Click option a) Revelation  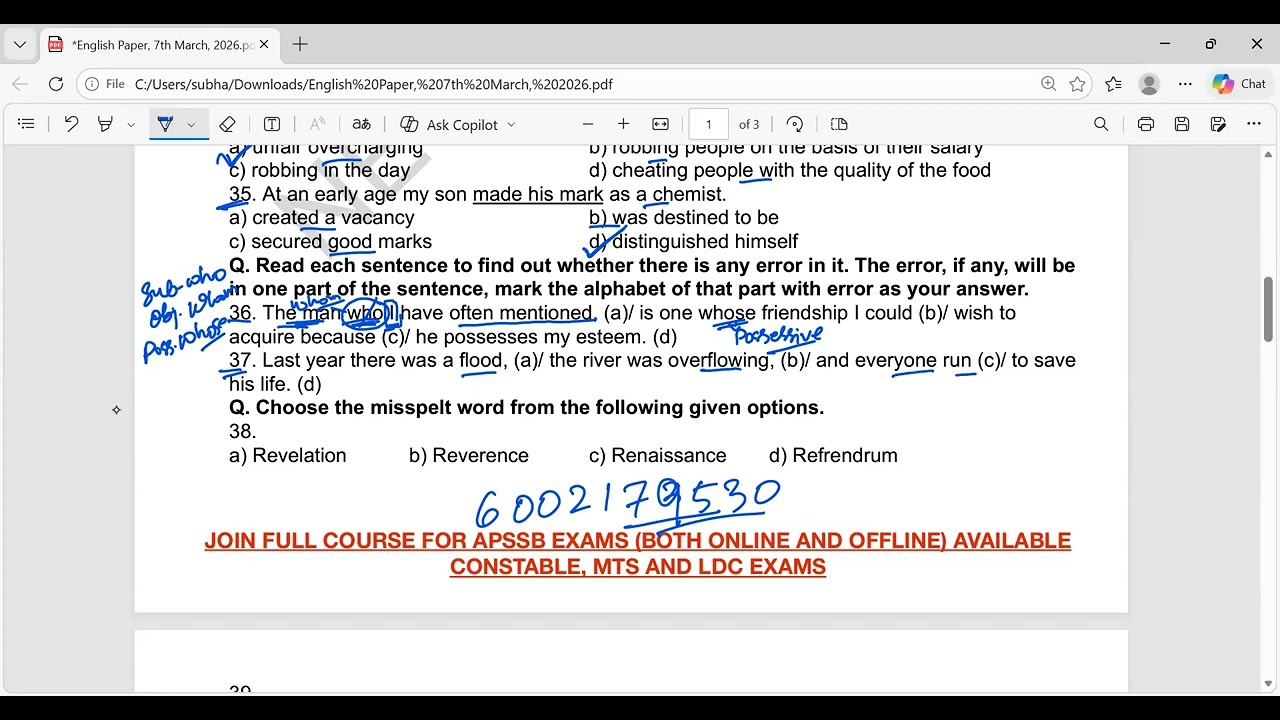coord(288,456)
